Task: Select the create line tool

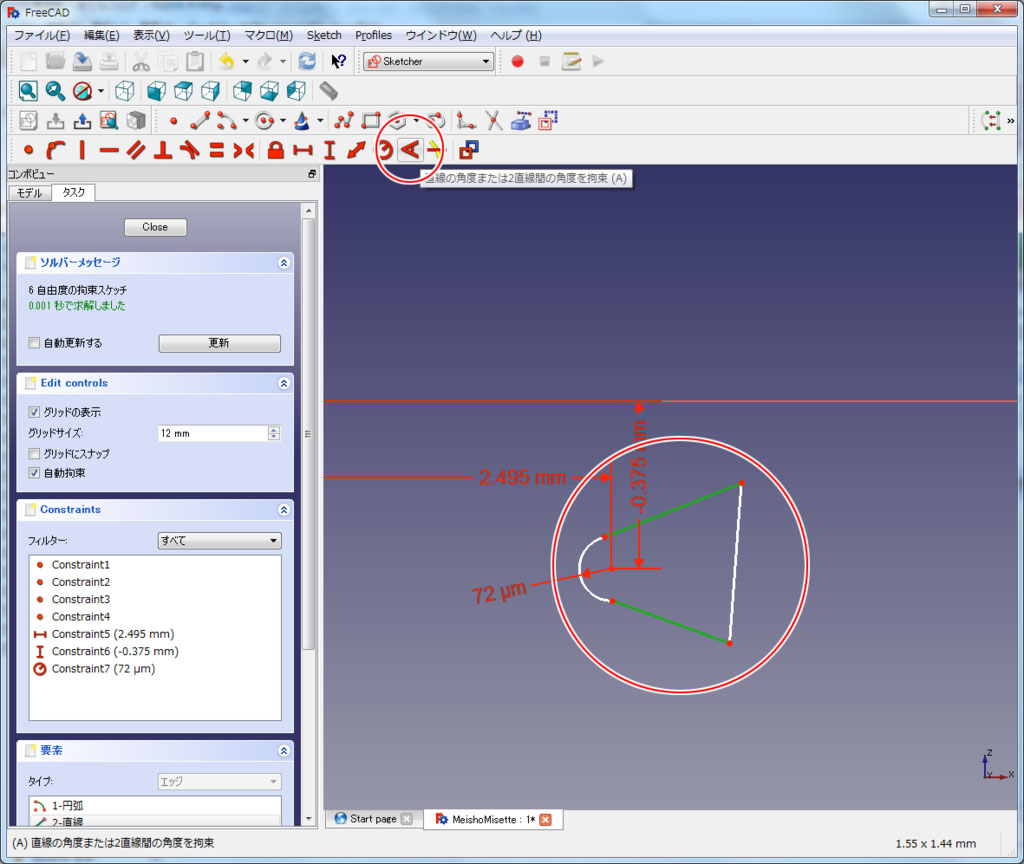Action: [x=200, y=121]
